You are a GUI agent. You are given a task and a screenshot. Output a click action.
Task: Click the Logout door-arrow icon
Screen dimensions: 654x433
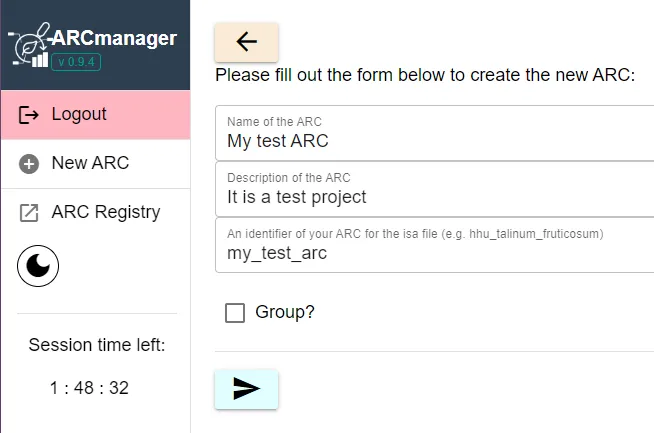tap(29, 115)
